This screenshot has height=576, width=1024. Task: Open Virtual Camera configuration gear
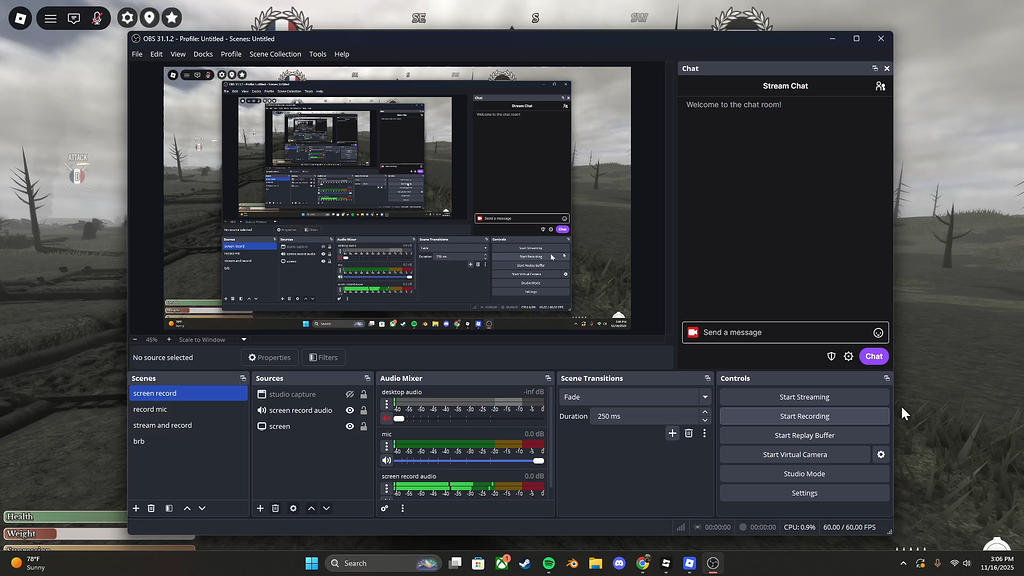pyautogui.click(x=880, y=455)
